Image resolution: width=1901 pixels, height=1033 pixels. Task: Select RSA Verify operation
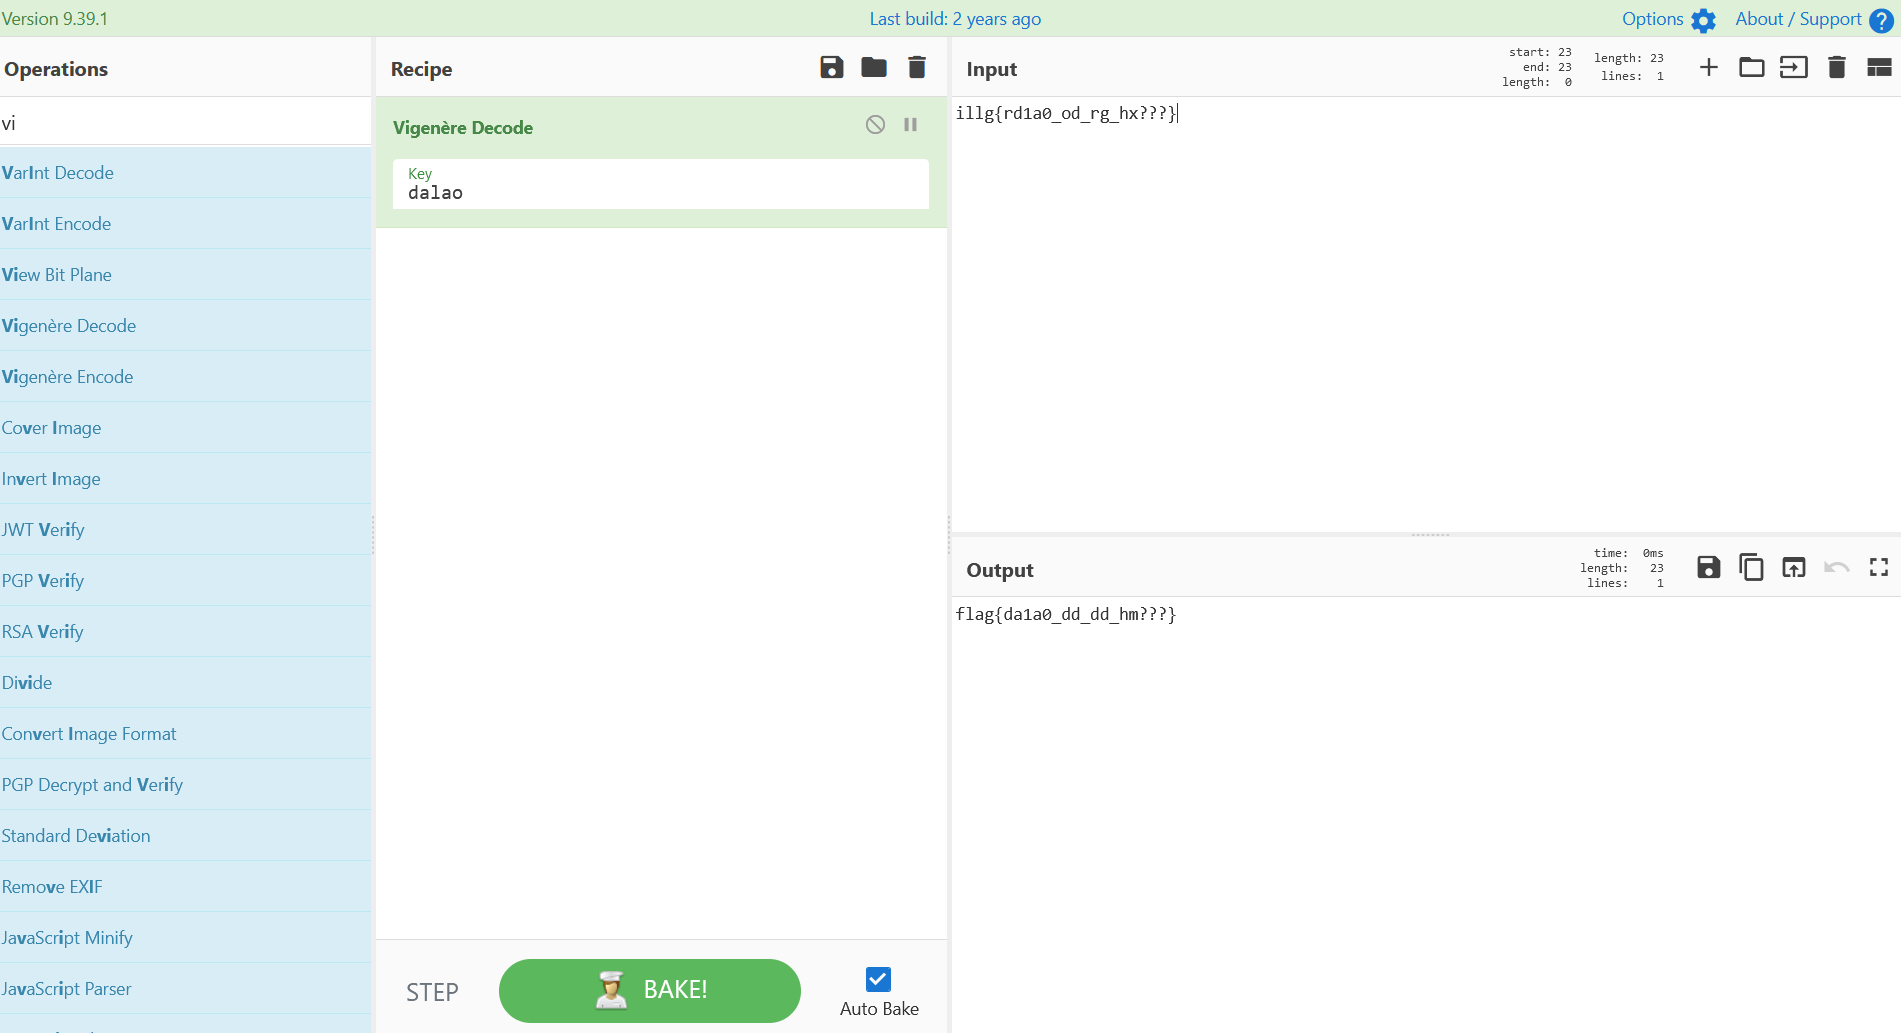pyautogui.click(x=186, y=632)
